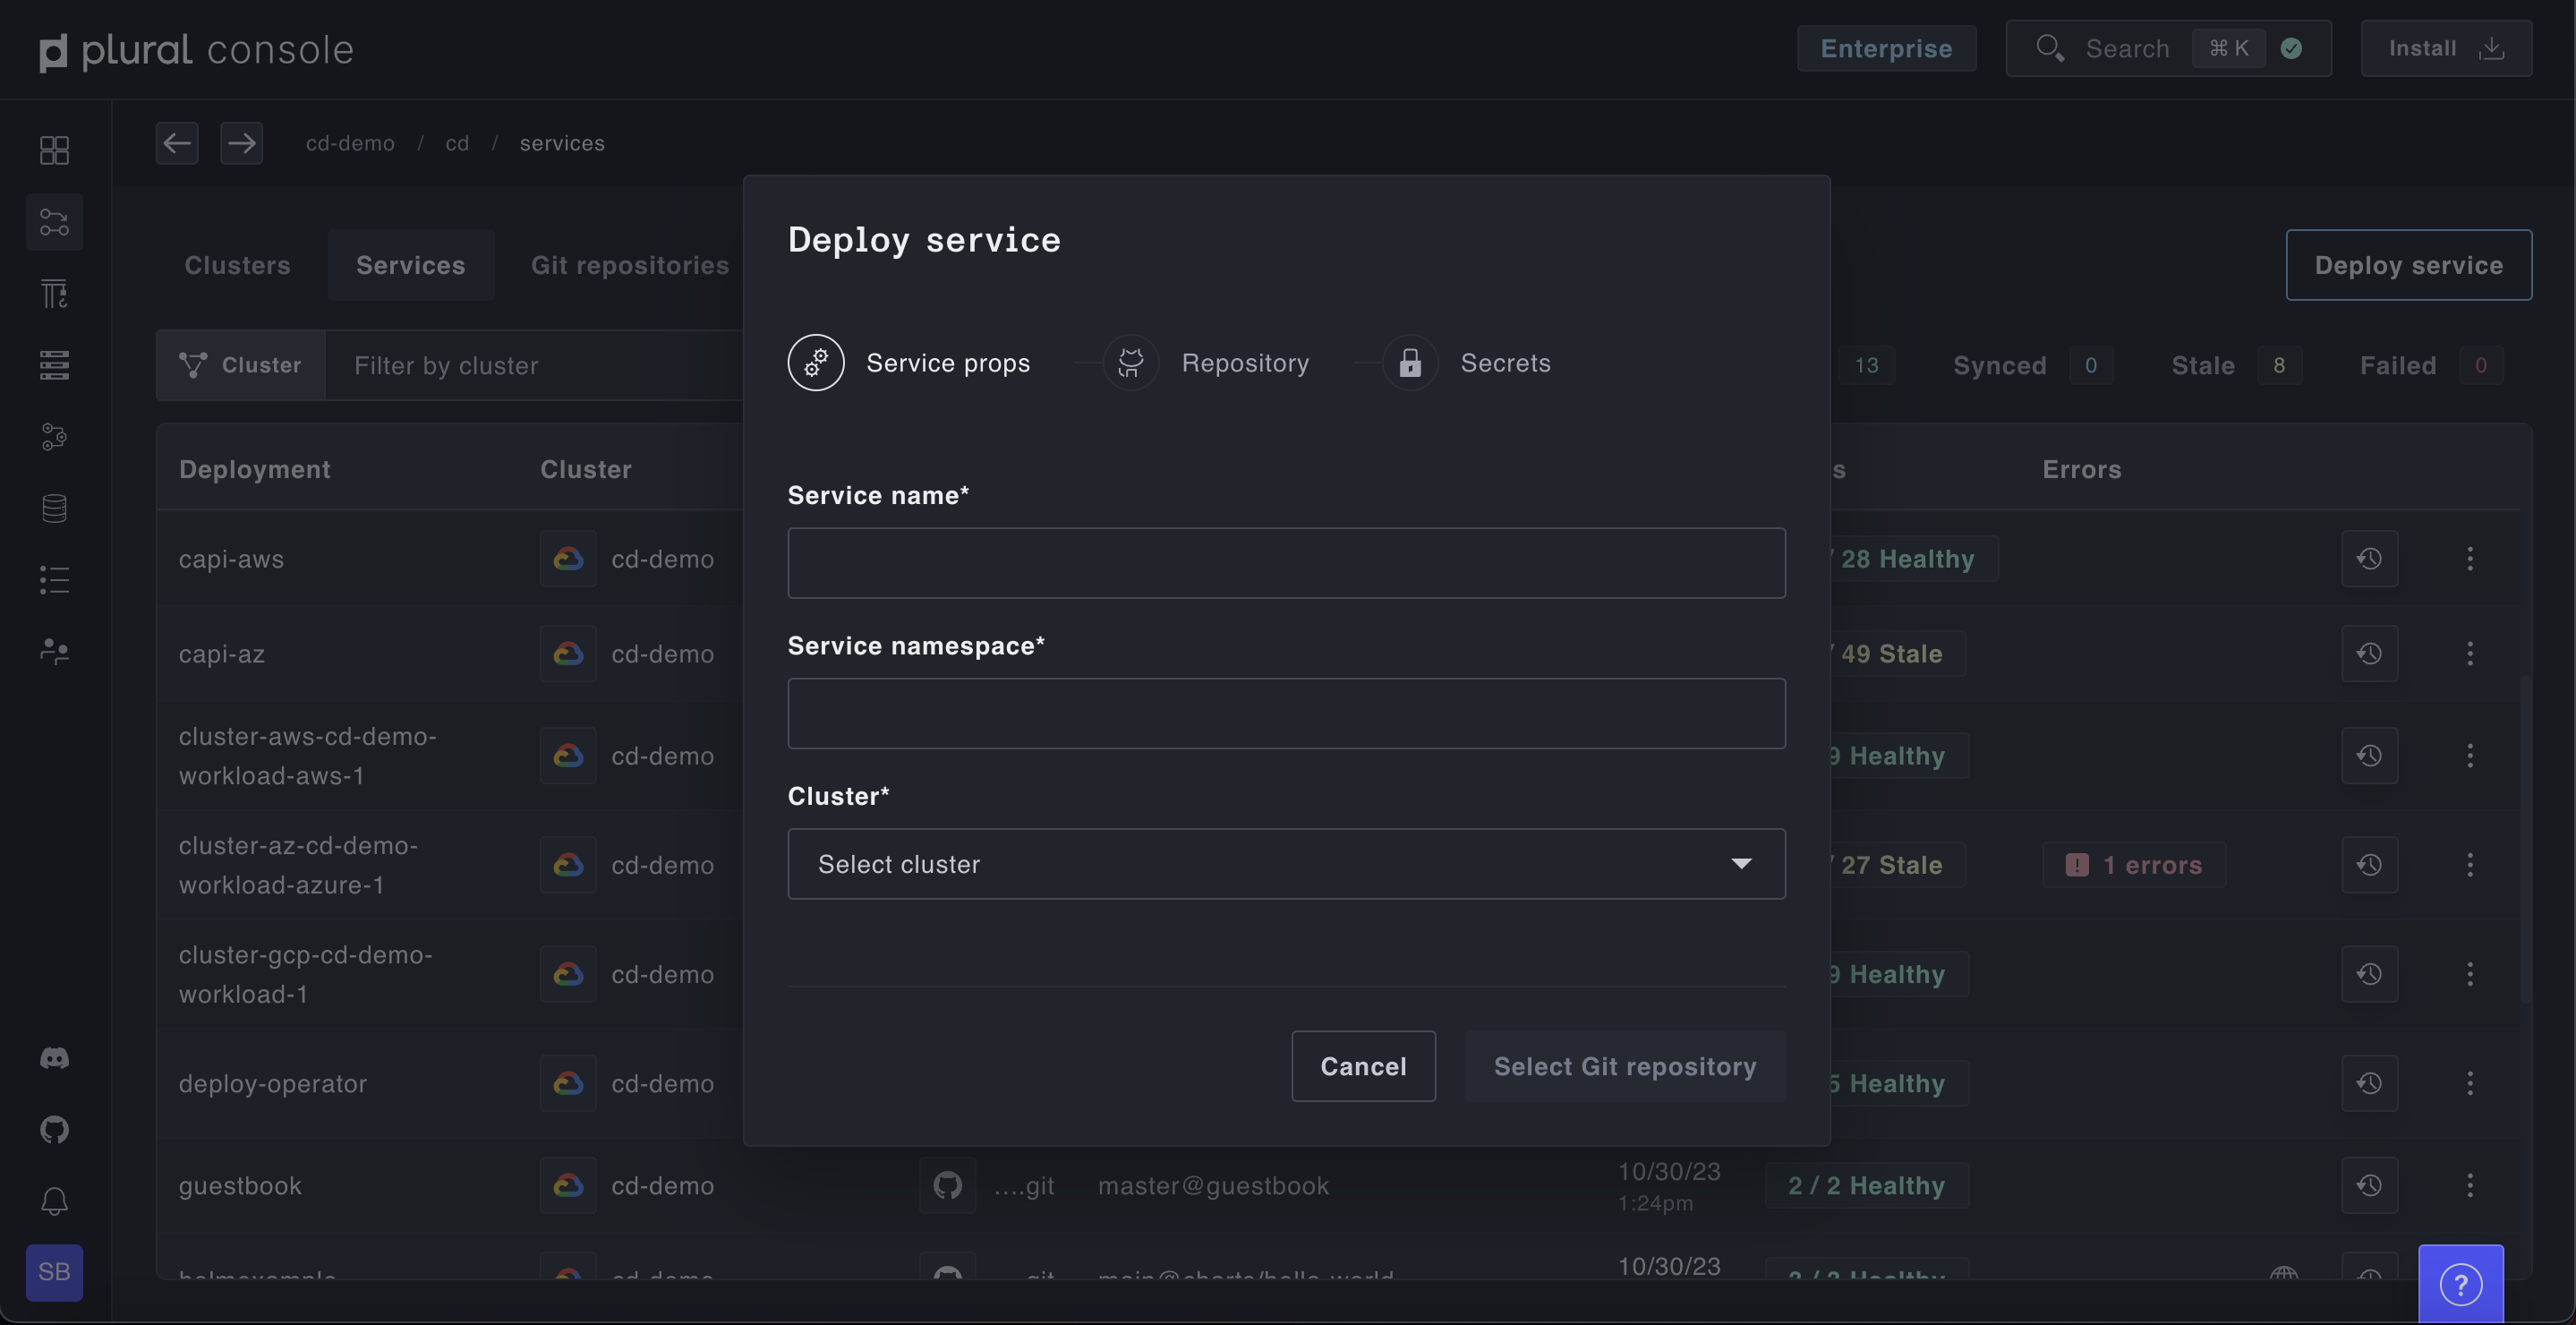Image resolution: width=2576 pixels, height=1325 pixels.
Task: Filter by Synced status
Action: (x=2032, y=365)
